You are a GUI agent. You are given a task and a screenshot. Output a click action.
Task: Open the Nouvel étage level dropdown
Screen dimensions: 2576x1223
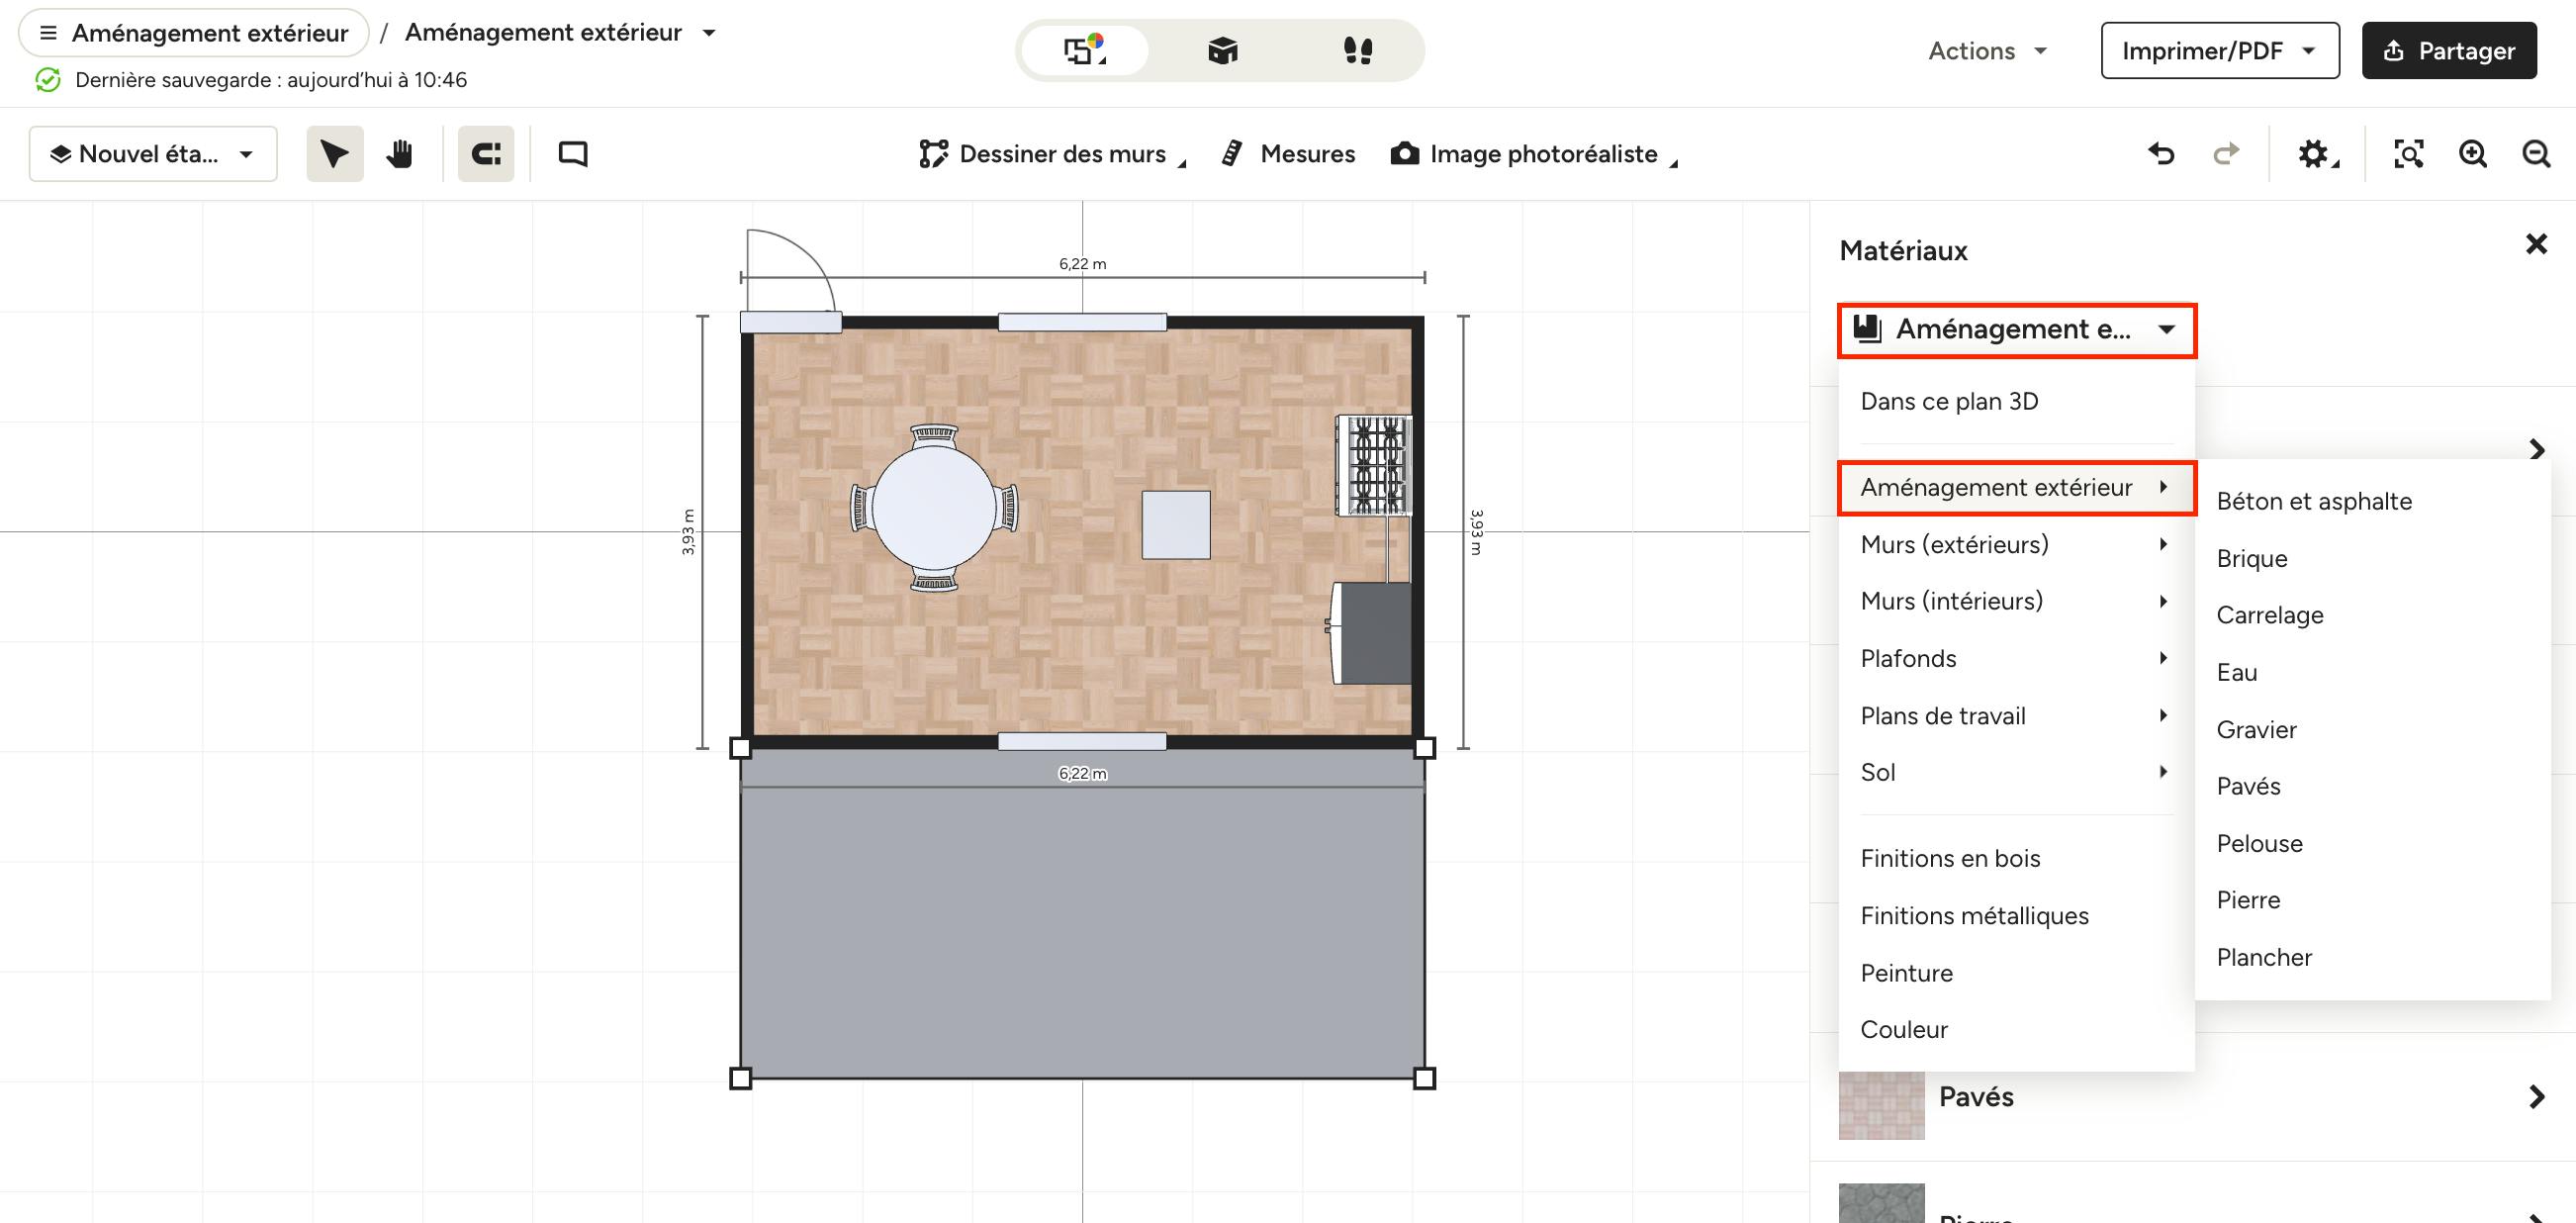[x=153, y=154]
